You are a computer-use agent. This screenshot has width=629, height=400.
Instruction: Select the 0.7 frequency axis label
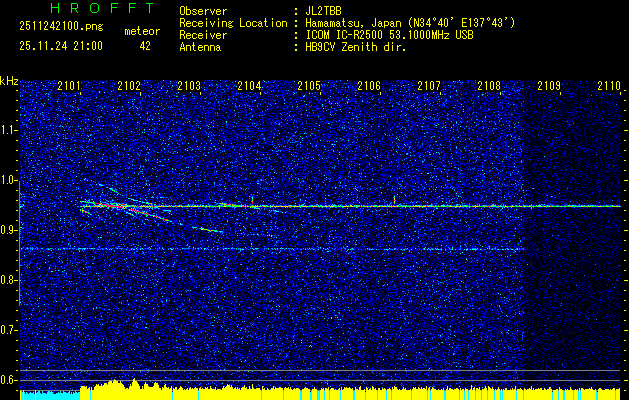coord(9,329)
